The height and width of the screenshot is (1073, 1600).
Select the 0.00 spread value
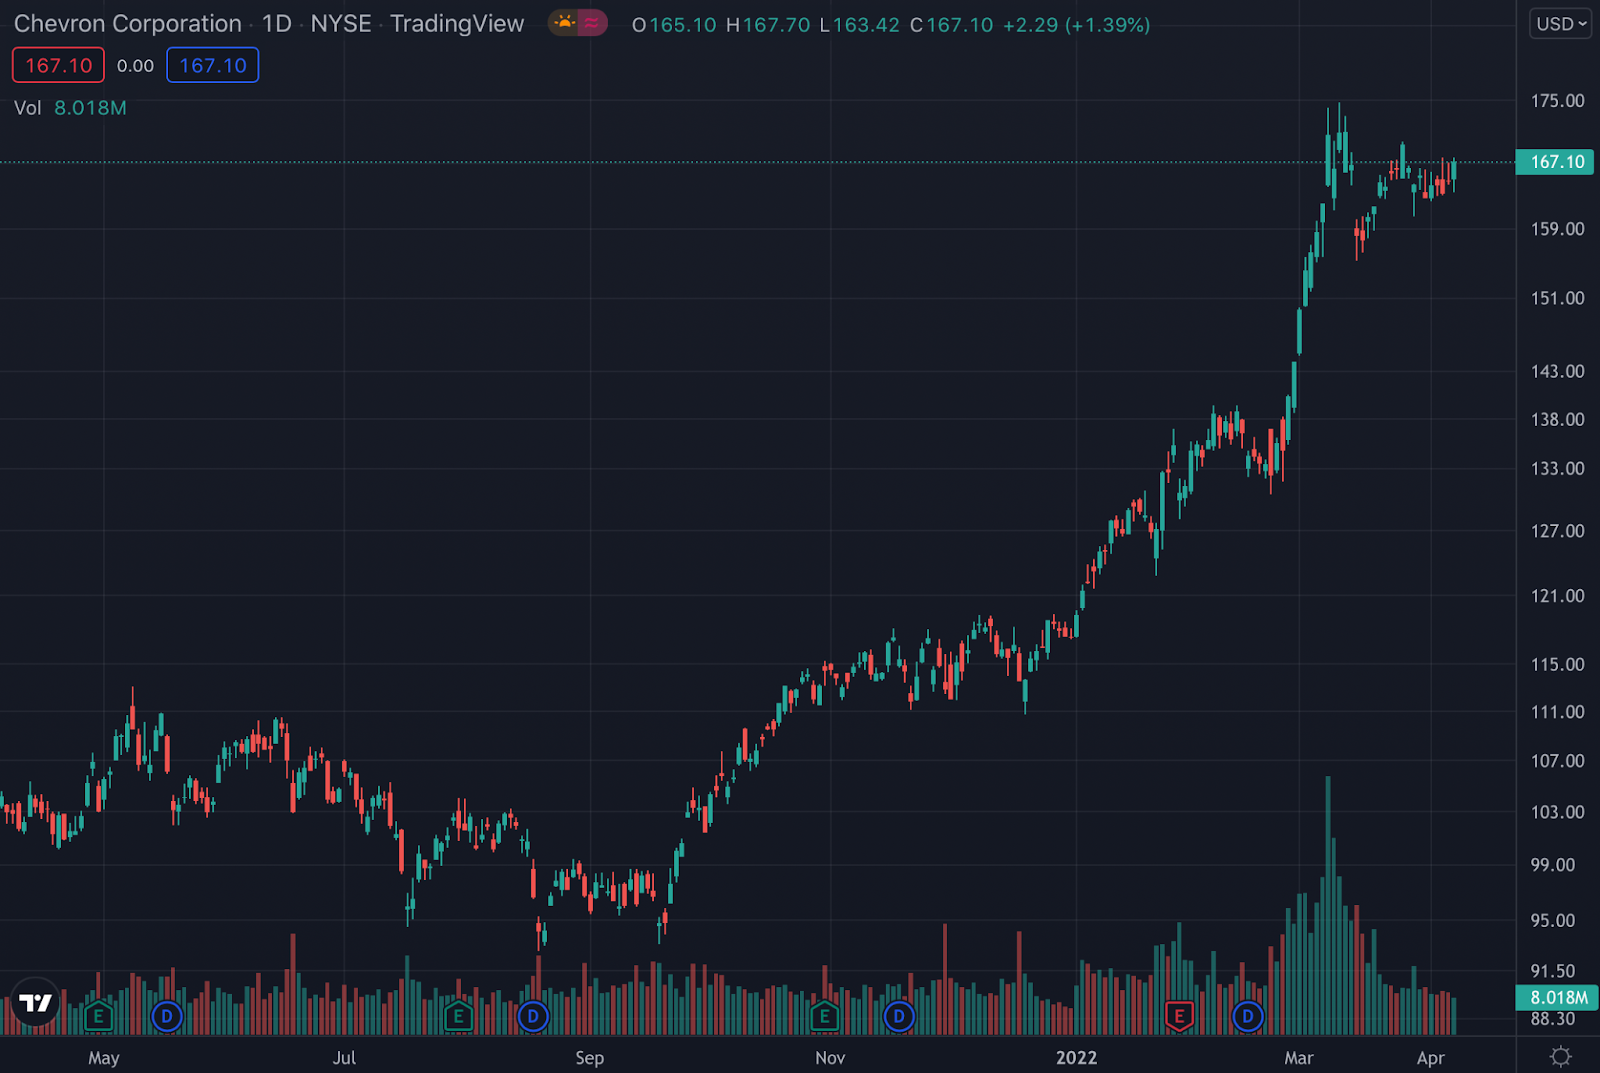pos(135,66)
